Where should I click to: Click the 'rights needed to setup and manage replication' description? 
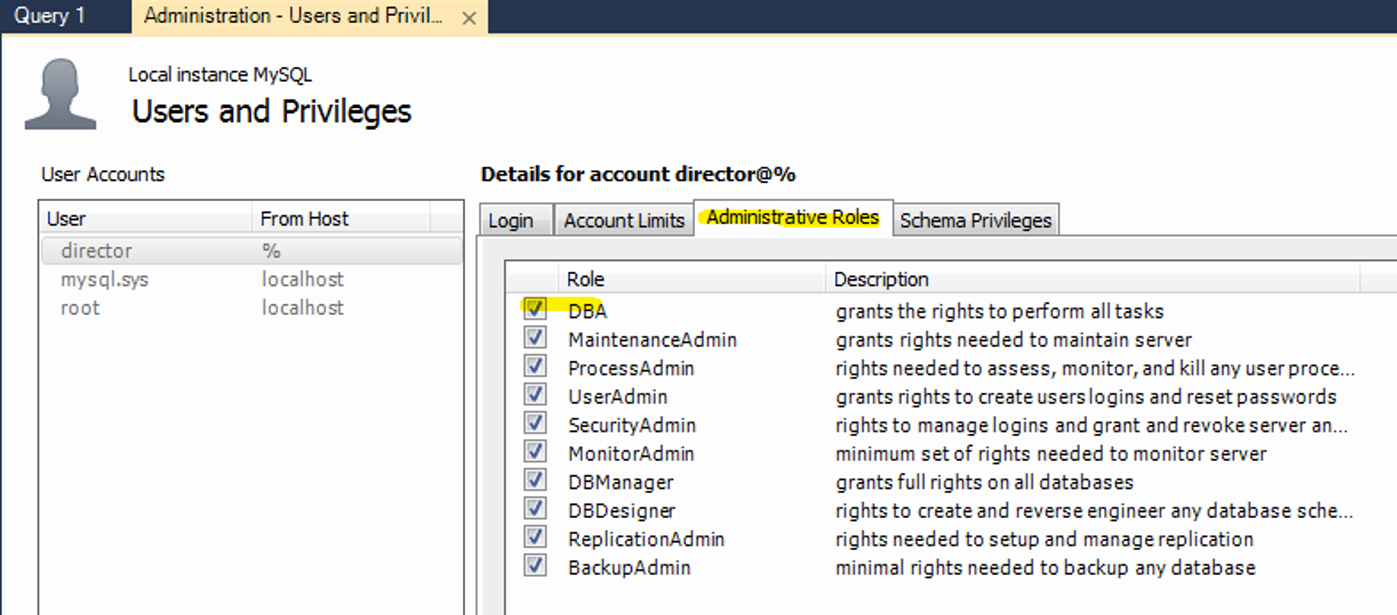pyautogui.click(x=1044, y=540)
